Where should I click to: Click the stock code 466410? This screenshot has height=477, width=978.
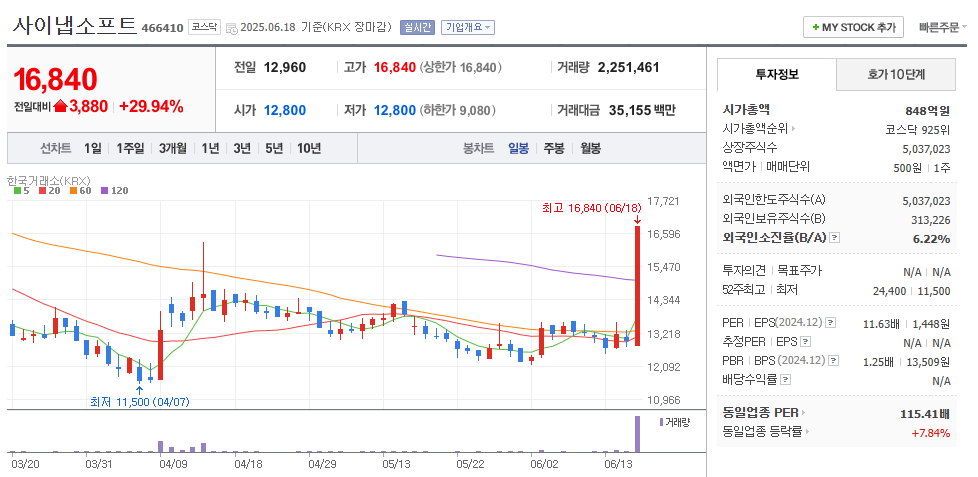[163, 28]
